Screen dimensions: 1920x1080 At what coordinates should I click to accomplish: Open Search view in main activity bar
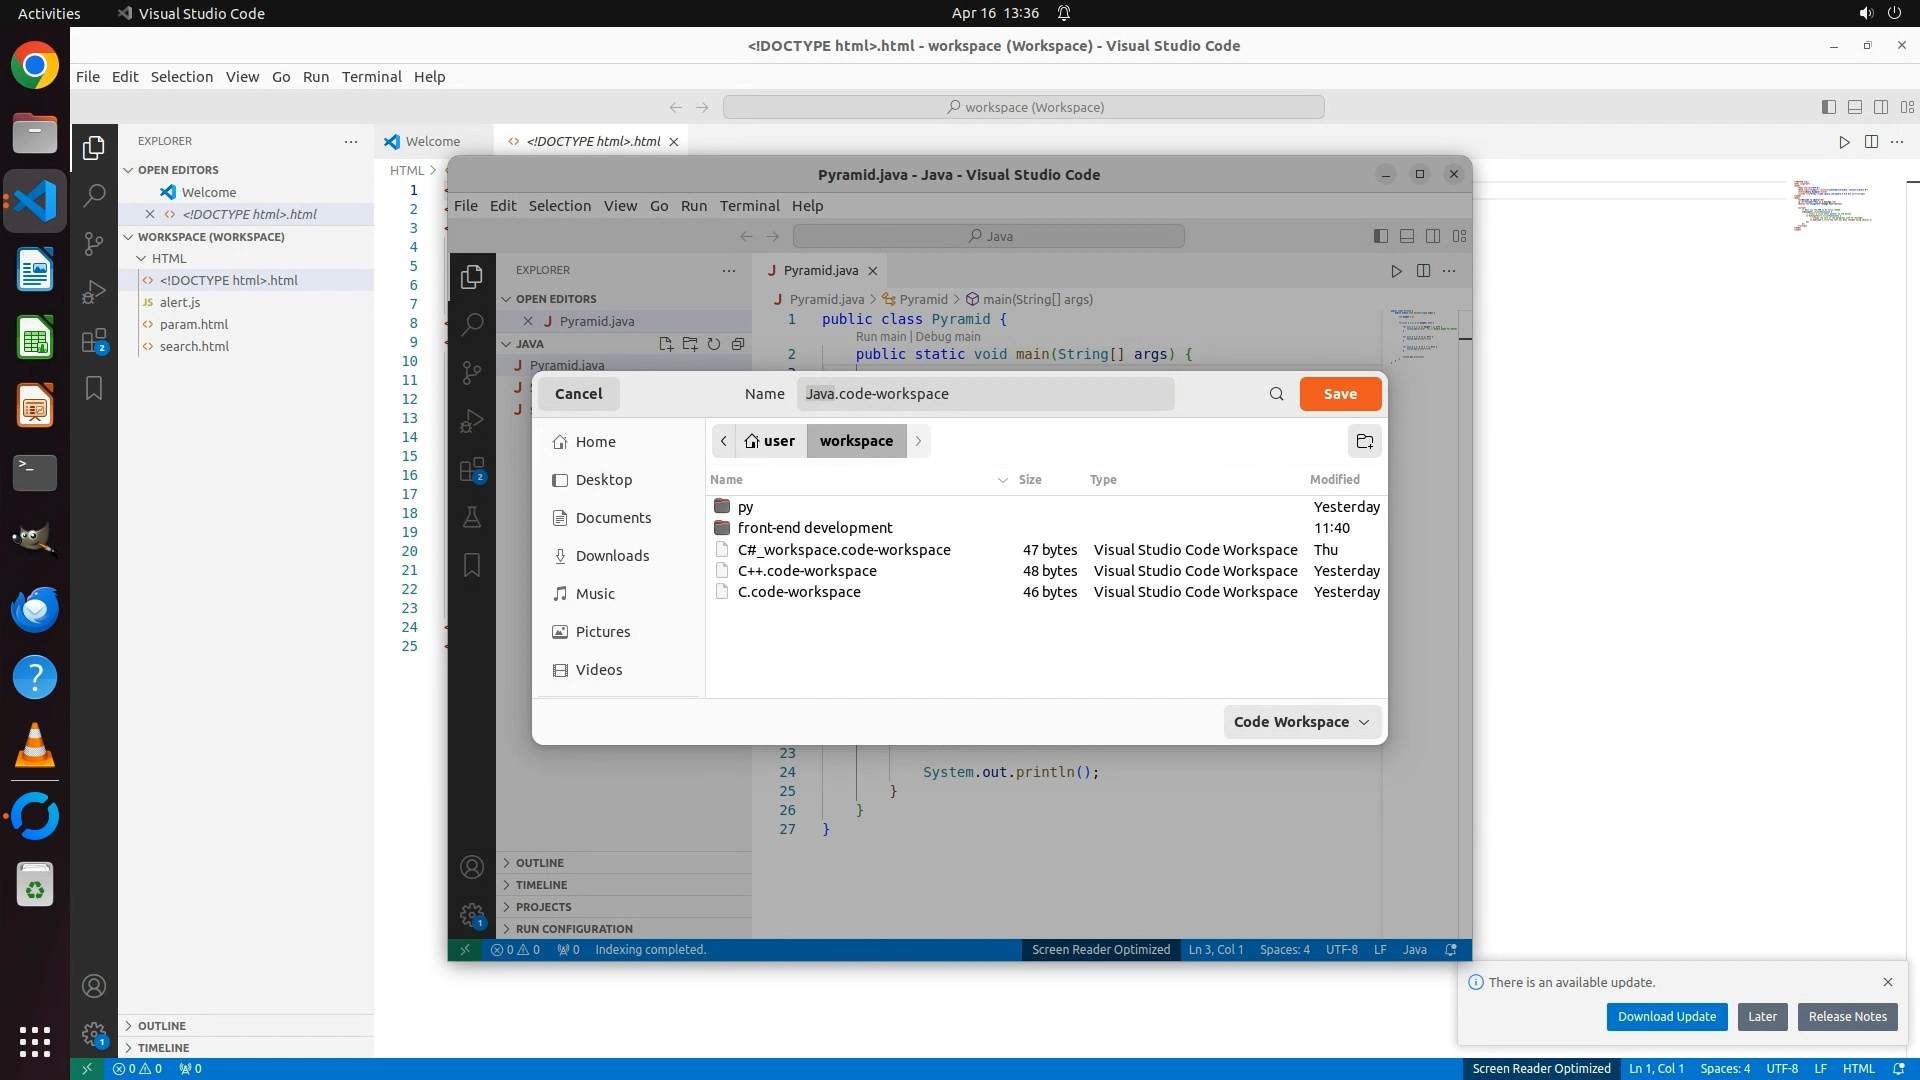click(94, 195)
